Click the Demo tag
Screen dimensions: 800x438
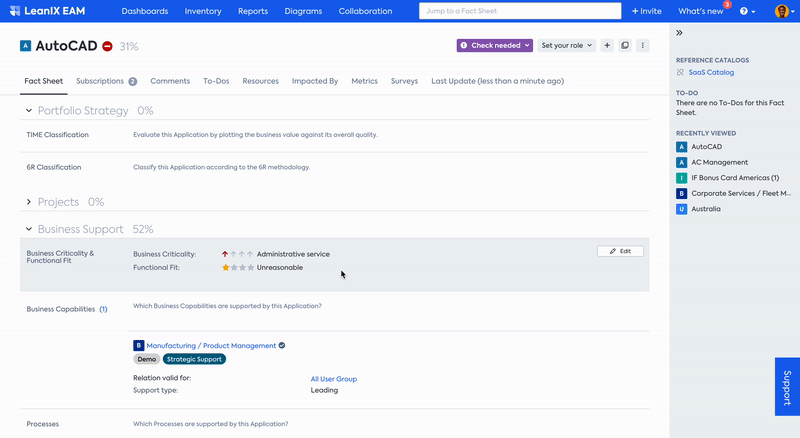146,359
